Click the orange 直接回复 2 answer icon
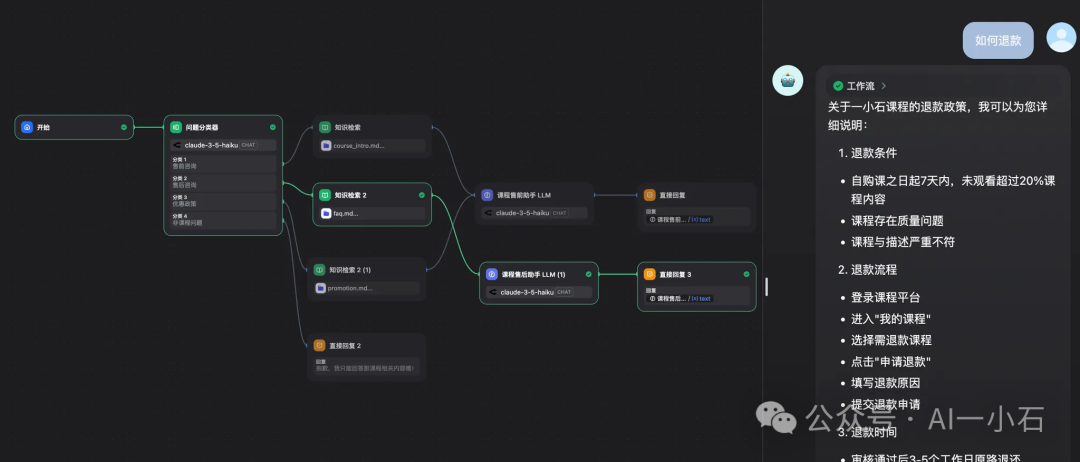The image size is (1080, 462). pyautogui.click(x=319, y=345)
